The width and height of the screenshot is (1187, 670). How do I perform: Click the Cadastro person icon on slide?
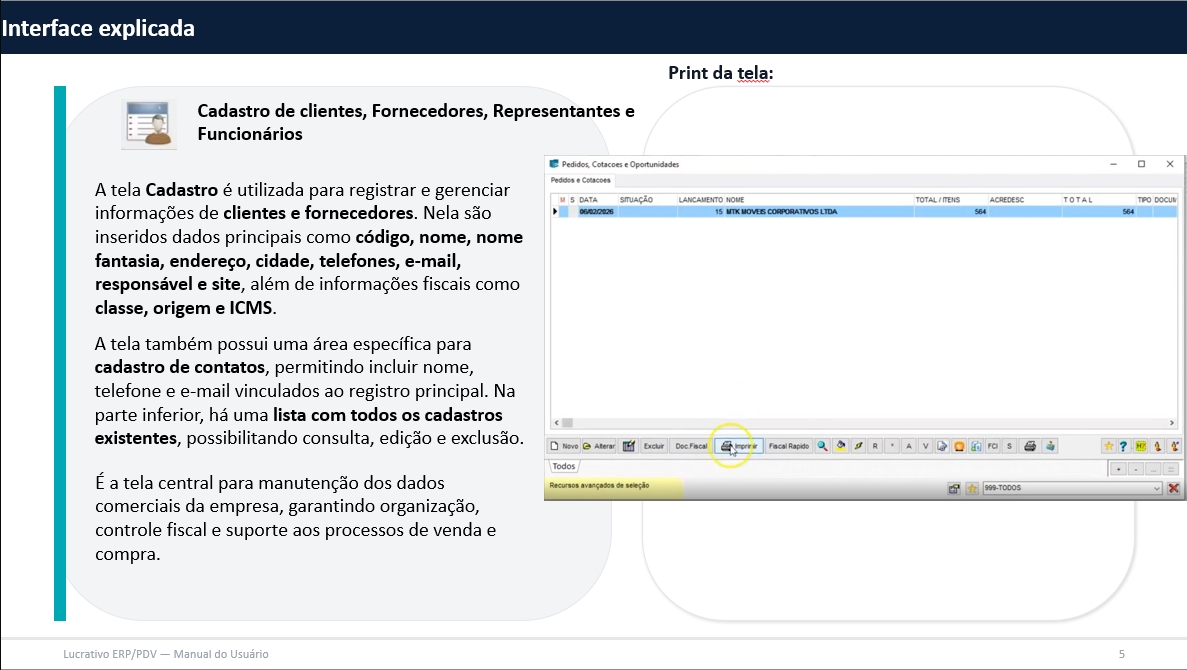150,124
